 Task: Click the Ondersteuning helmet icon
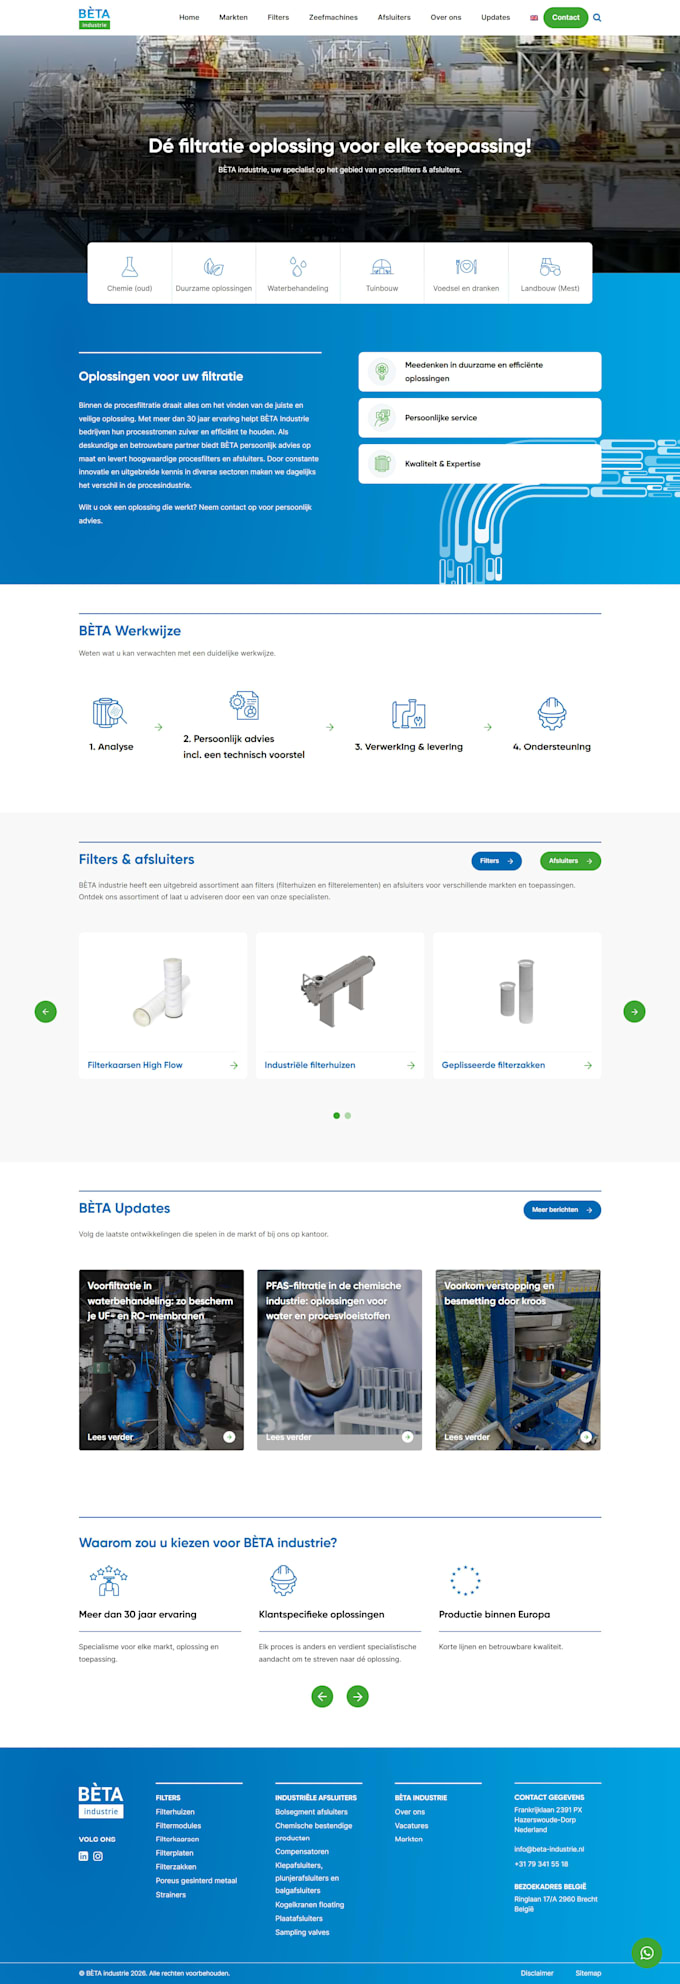click(552, 713)
